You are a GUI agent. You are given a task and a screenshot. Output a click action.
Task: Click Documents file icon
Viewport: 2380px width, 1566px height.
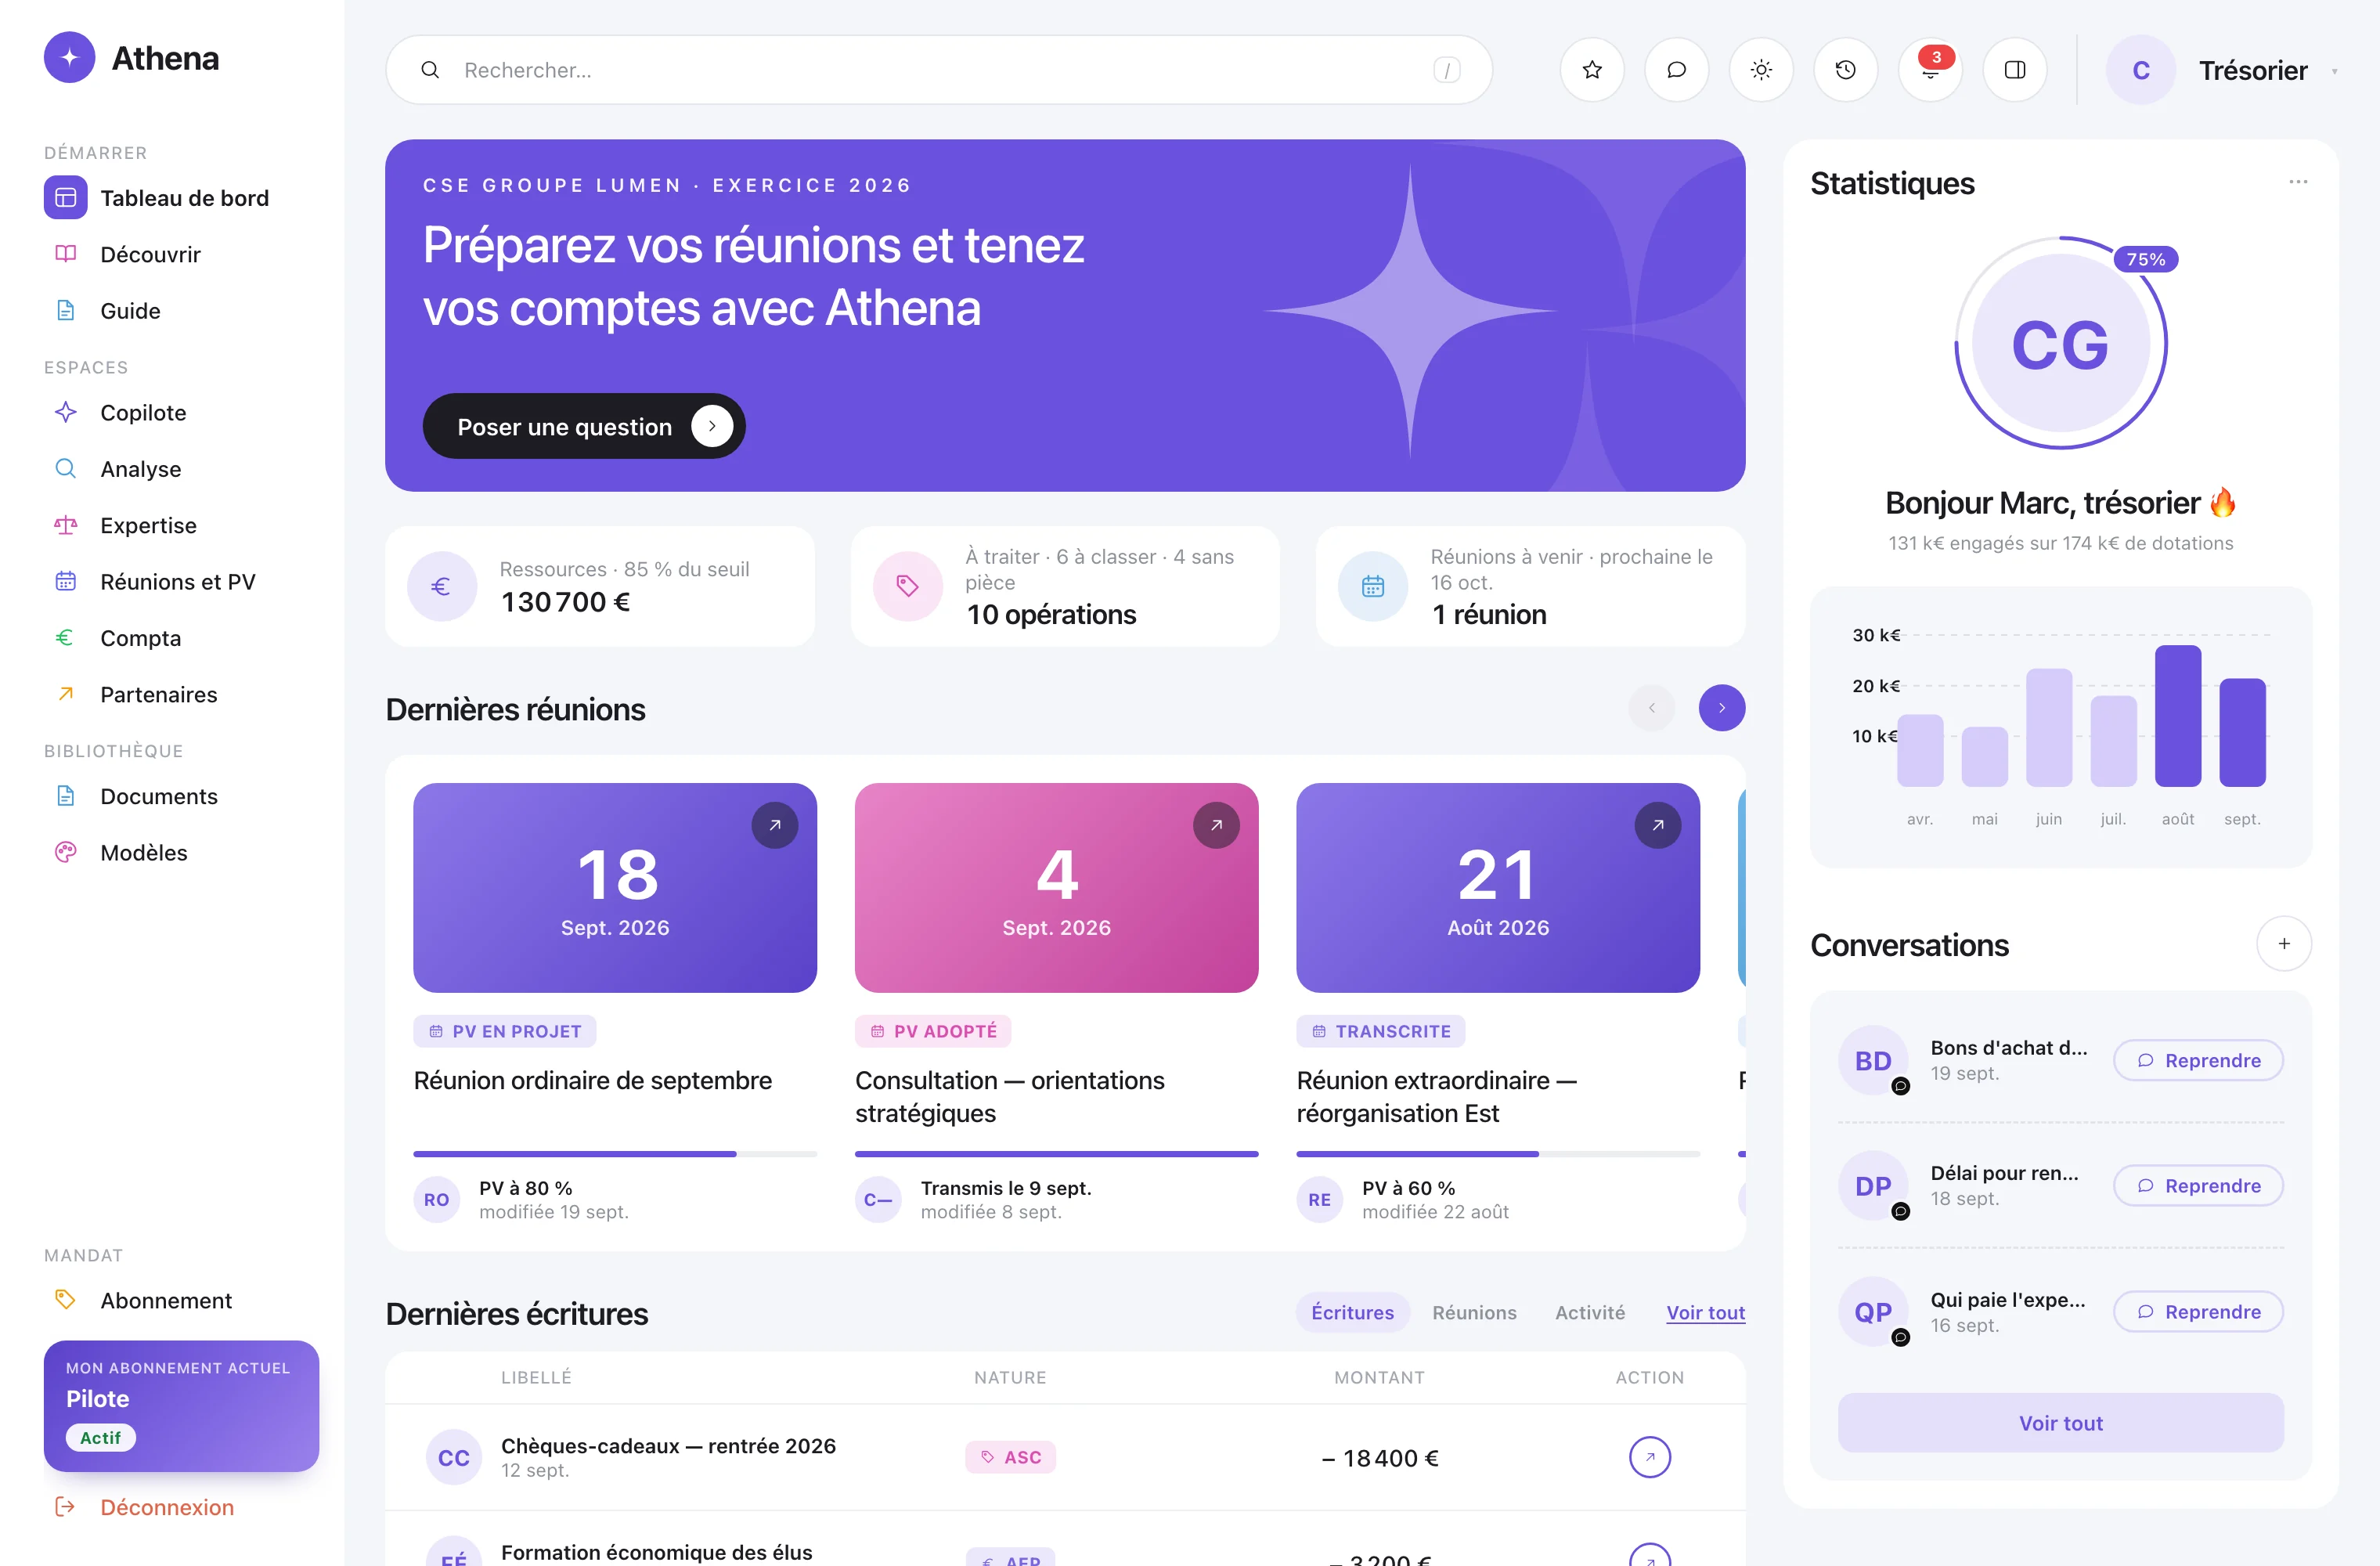(x=66, y=796)
